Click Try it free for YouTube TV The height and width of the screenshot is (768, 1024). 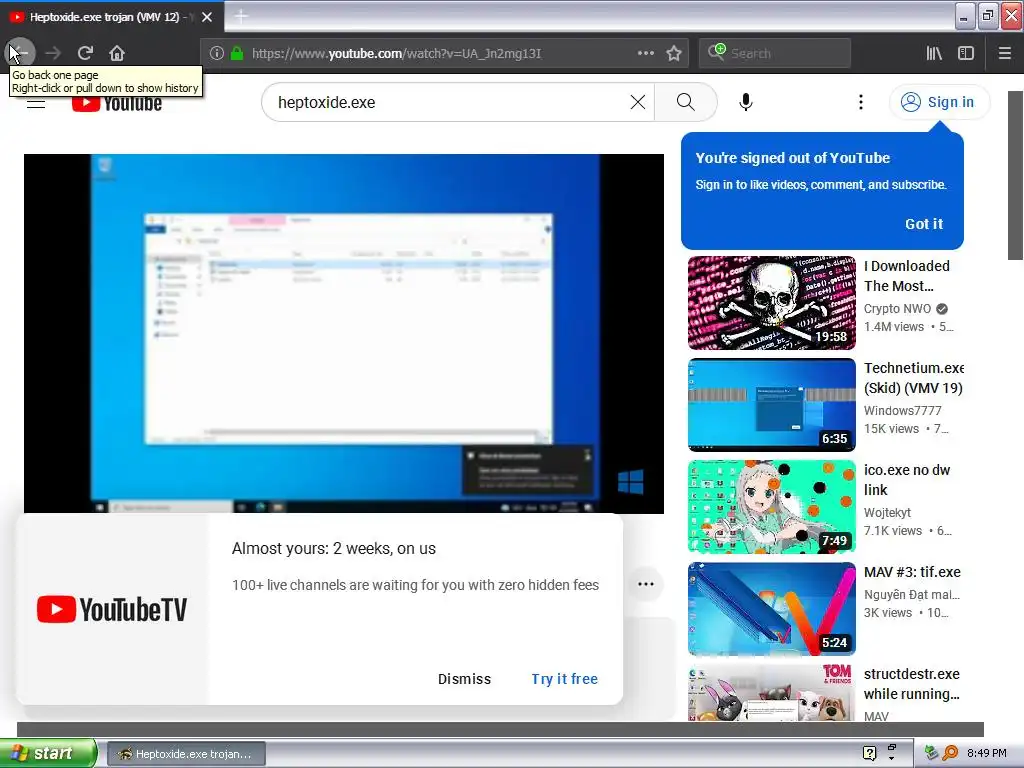coord(564,679)
